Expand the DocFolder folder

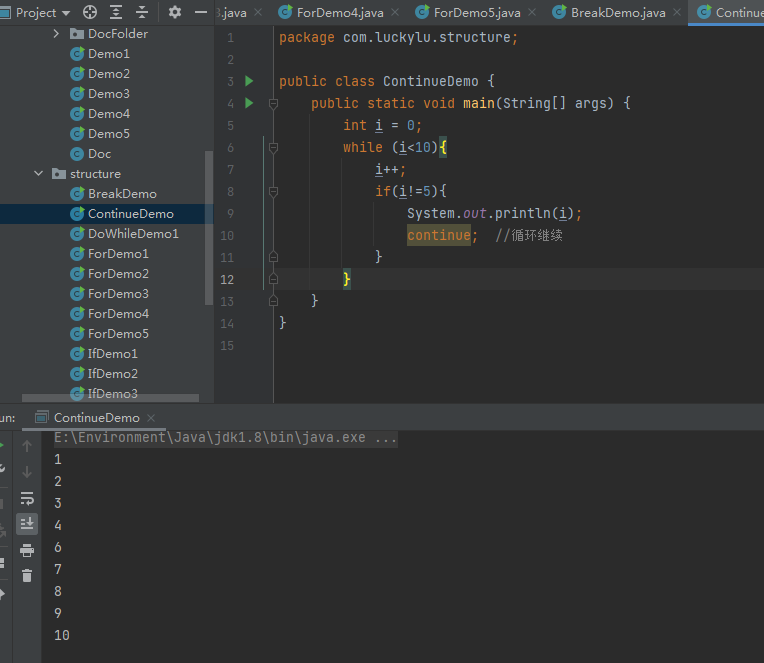(x=56, y=34)
